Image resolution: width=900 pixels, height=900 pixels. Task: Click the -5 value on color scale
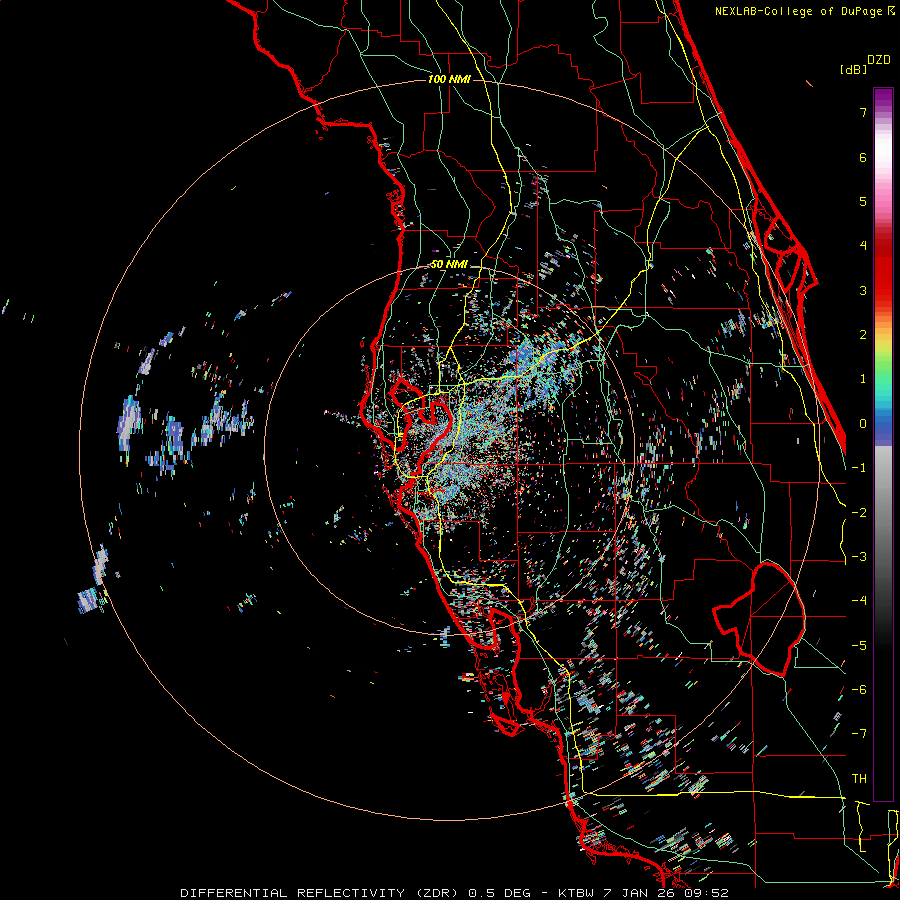tap(859, 646)
